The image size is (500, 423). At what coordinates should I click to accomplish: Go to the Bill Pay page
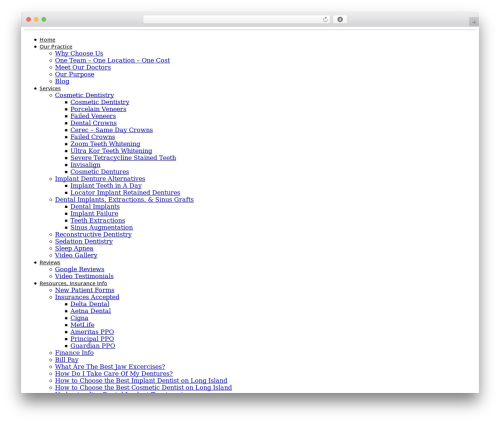coord(67,360)
